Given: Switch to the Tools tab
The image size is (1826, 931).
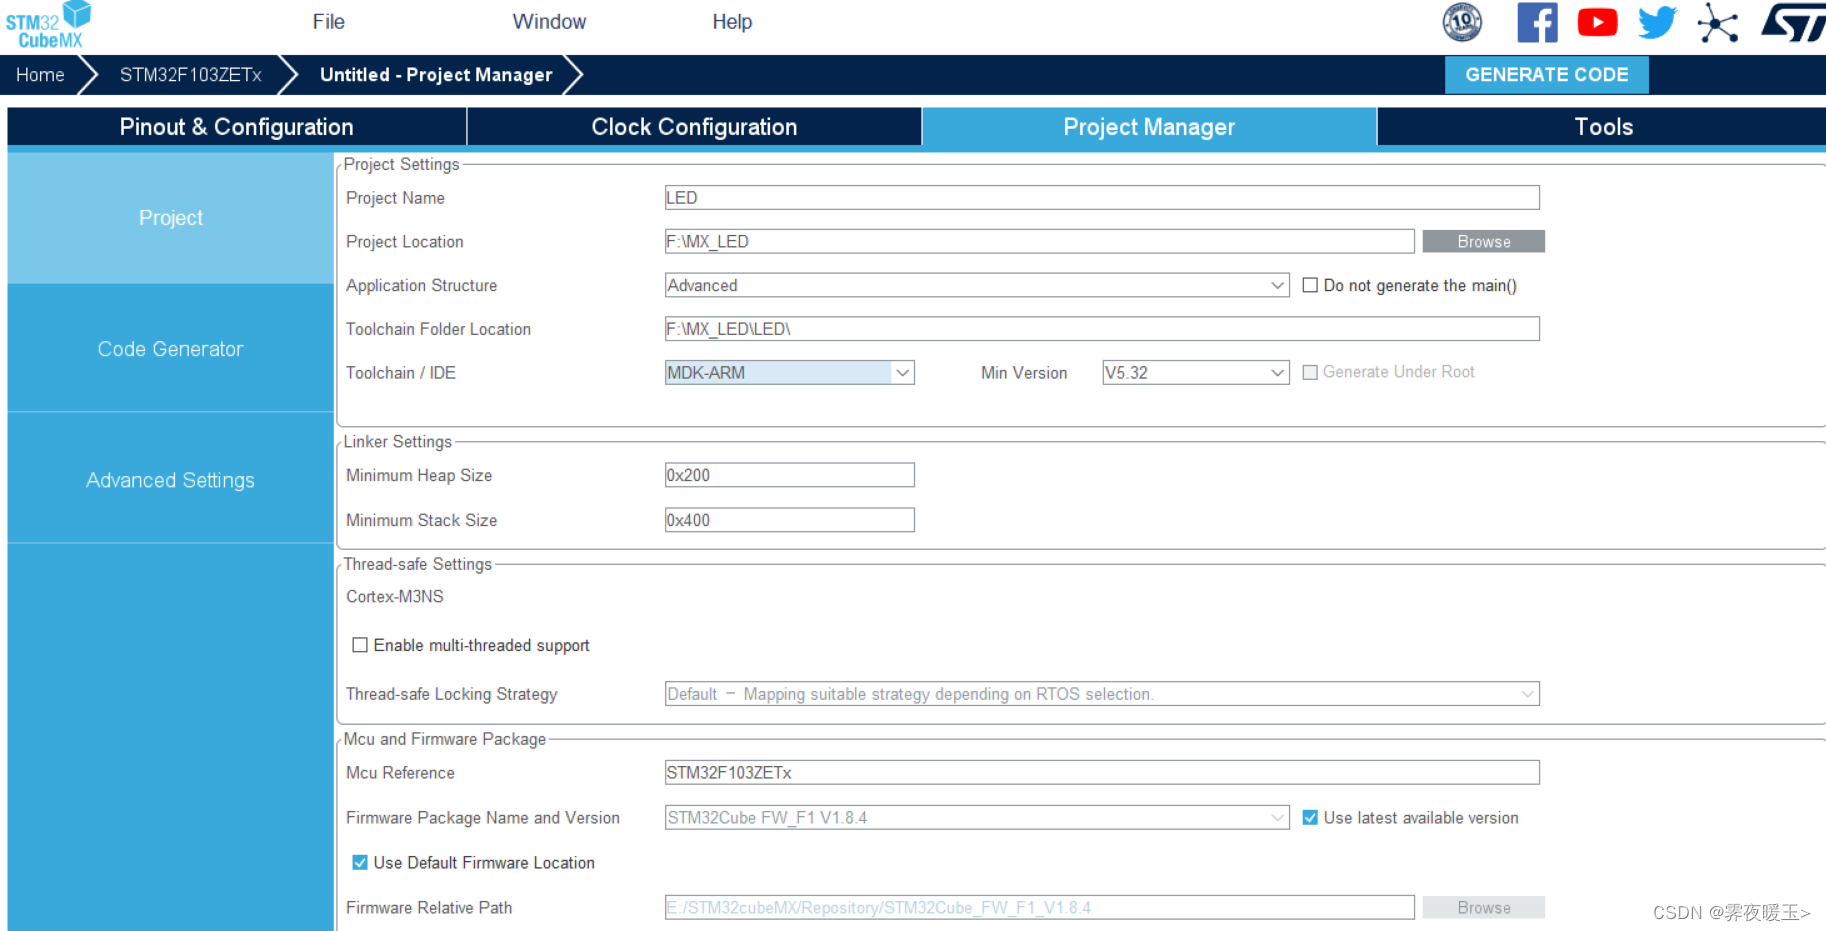Looking at the screenshot, I should [1603, 127].
